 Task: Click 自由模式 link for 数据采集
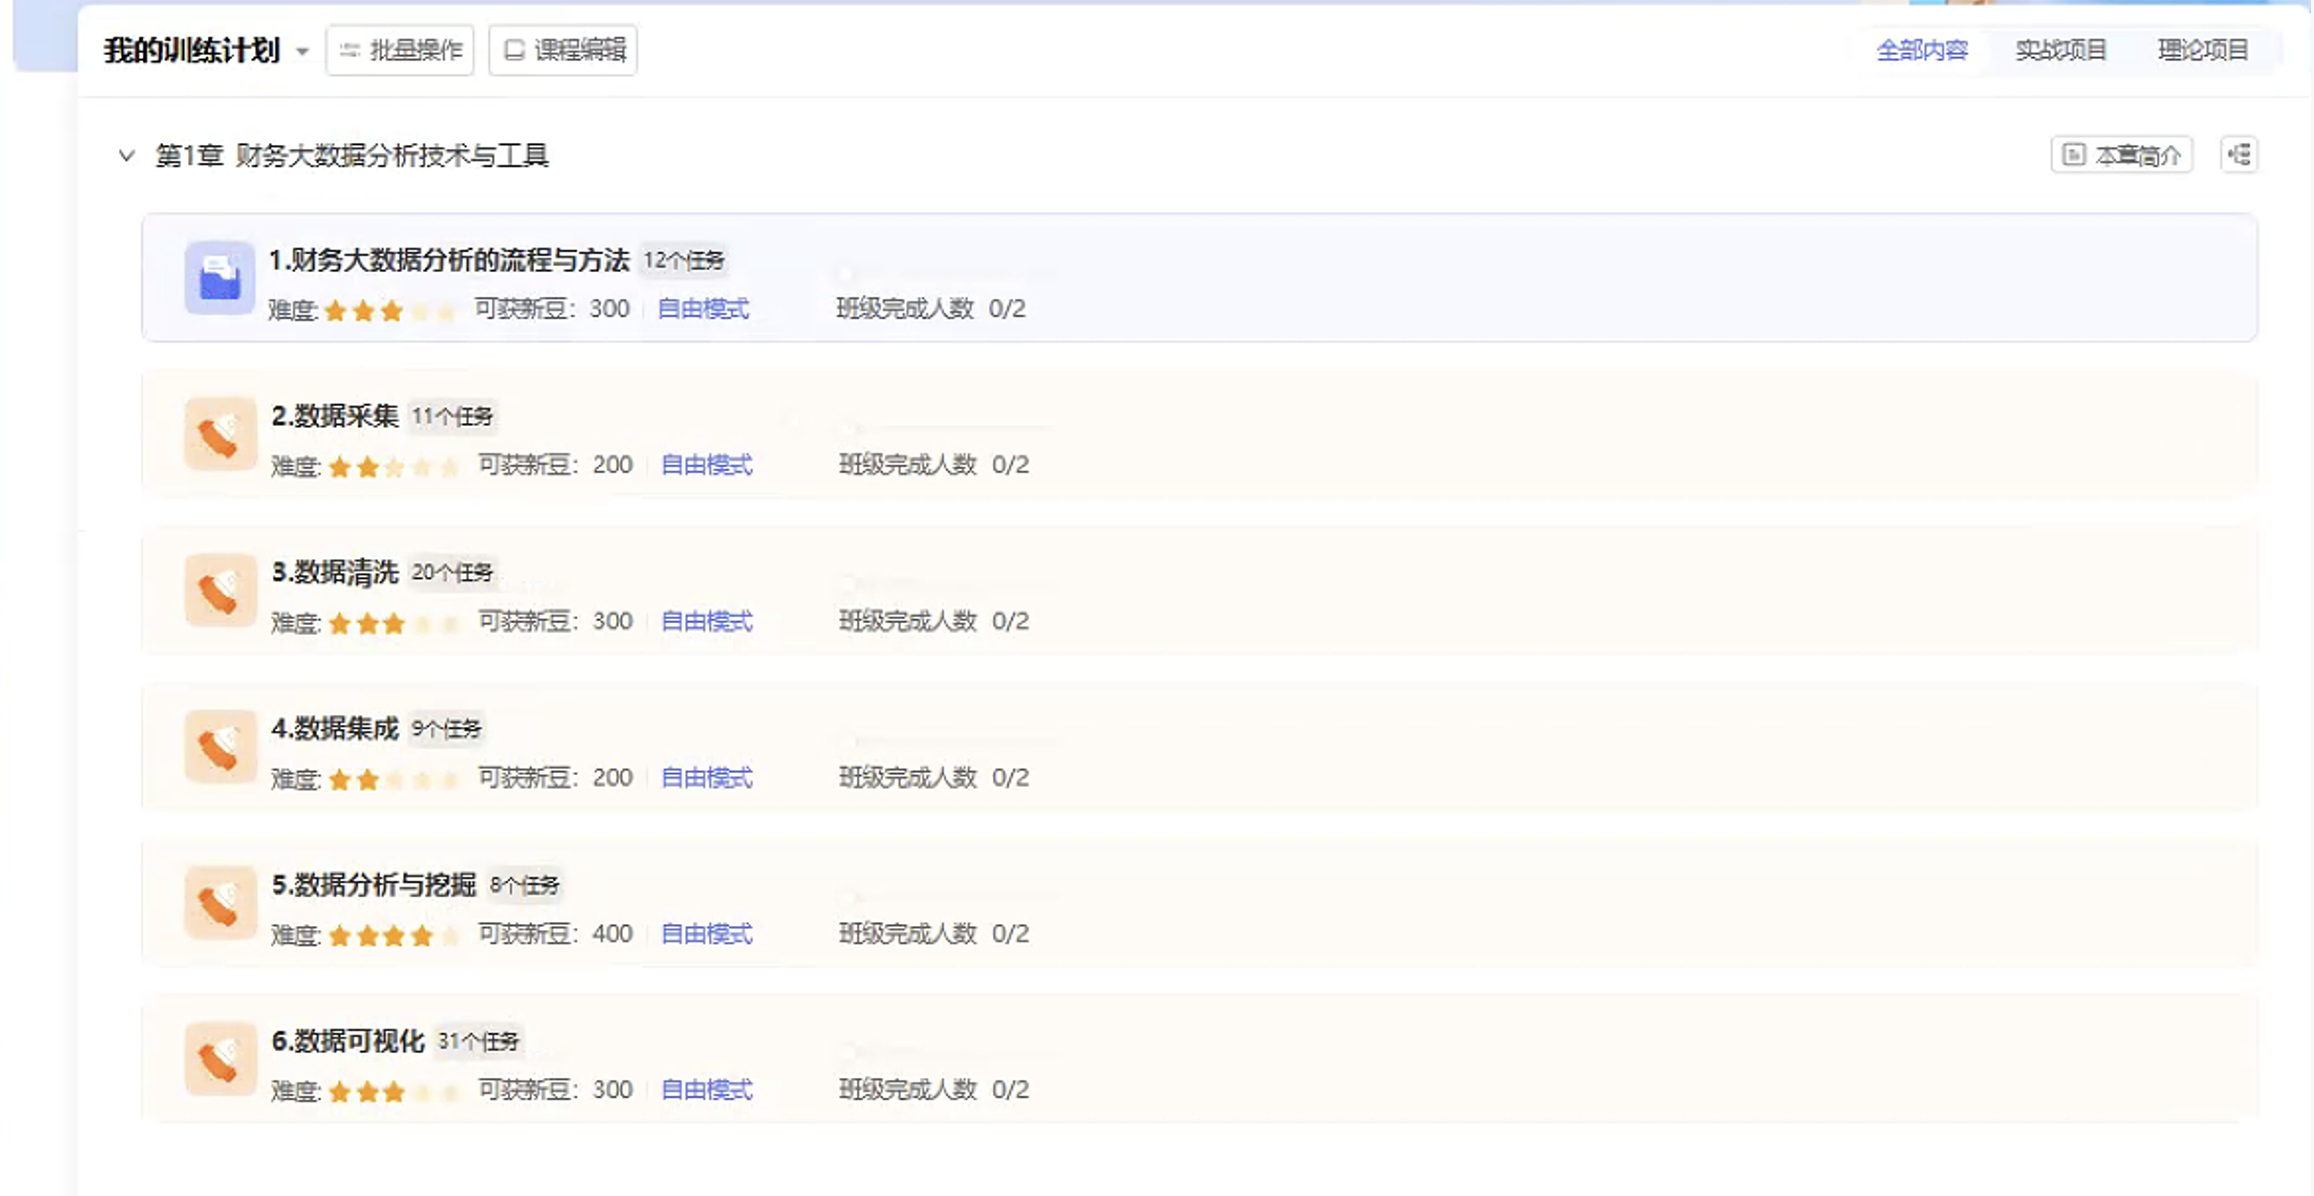point(706,465)
